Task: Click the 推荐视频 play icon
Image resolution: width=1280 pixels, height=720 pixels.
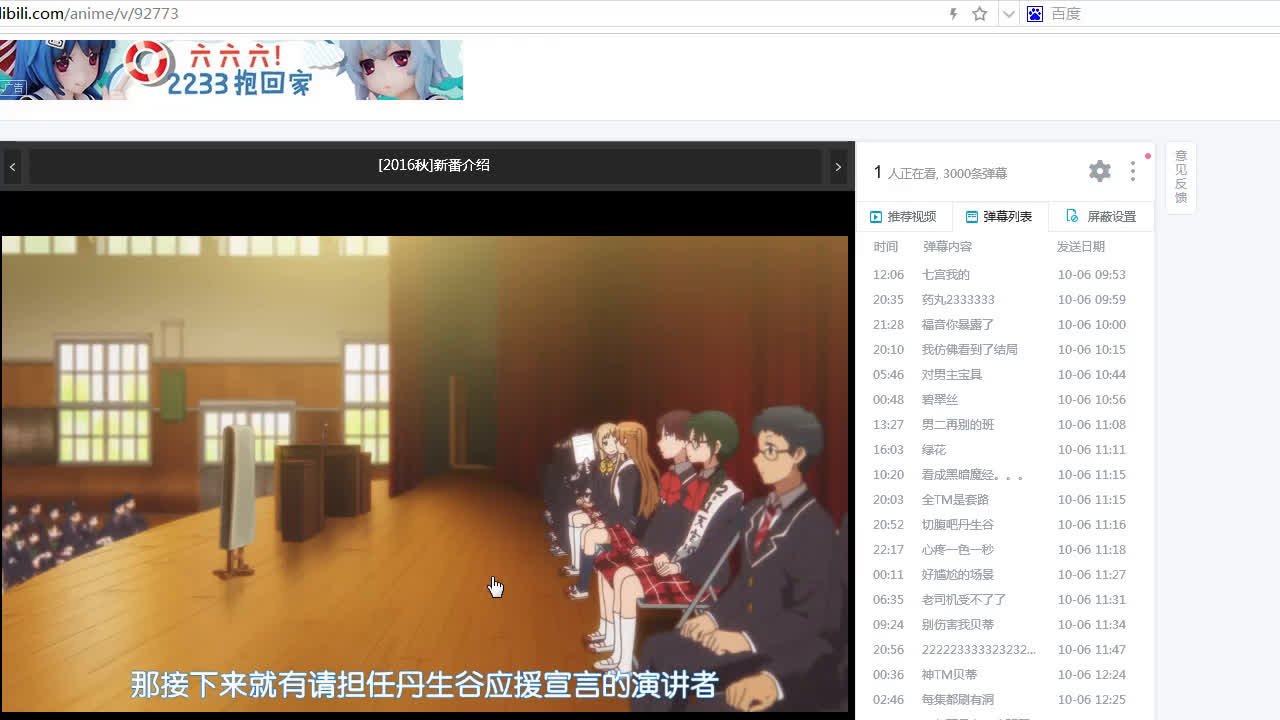Action: click(x=876, y=217)
